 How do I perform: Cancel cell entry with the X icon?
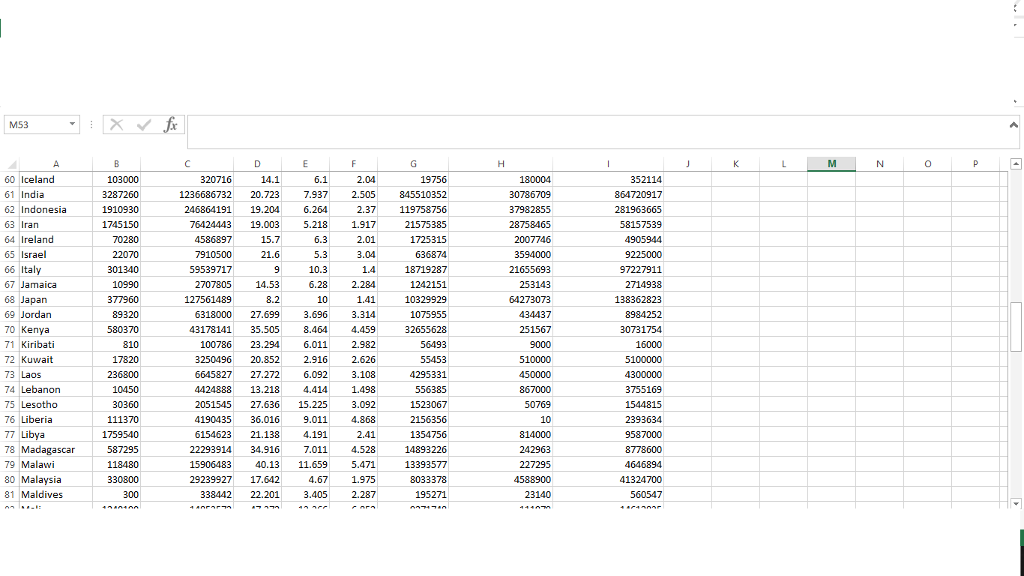[116, 124]
